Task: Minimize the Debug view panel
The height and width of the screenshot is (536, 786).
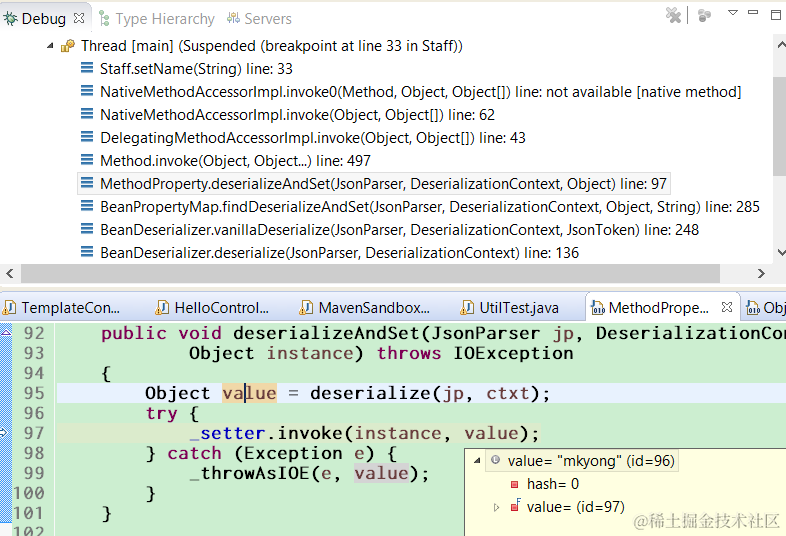Action: coord(753,12)
